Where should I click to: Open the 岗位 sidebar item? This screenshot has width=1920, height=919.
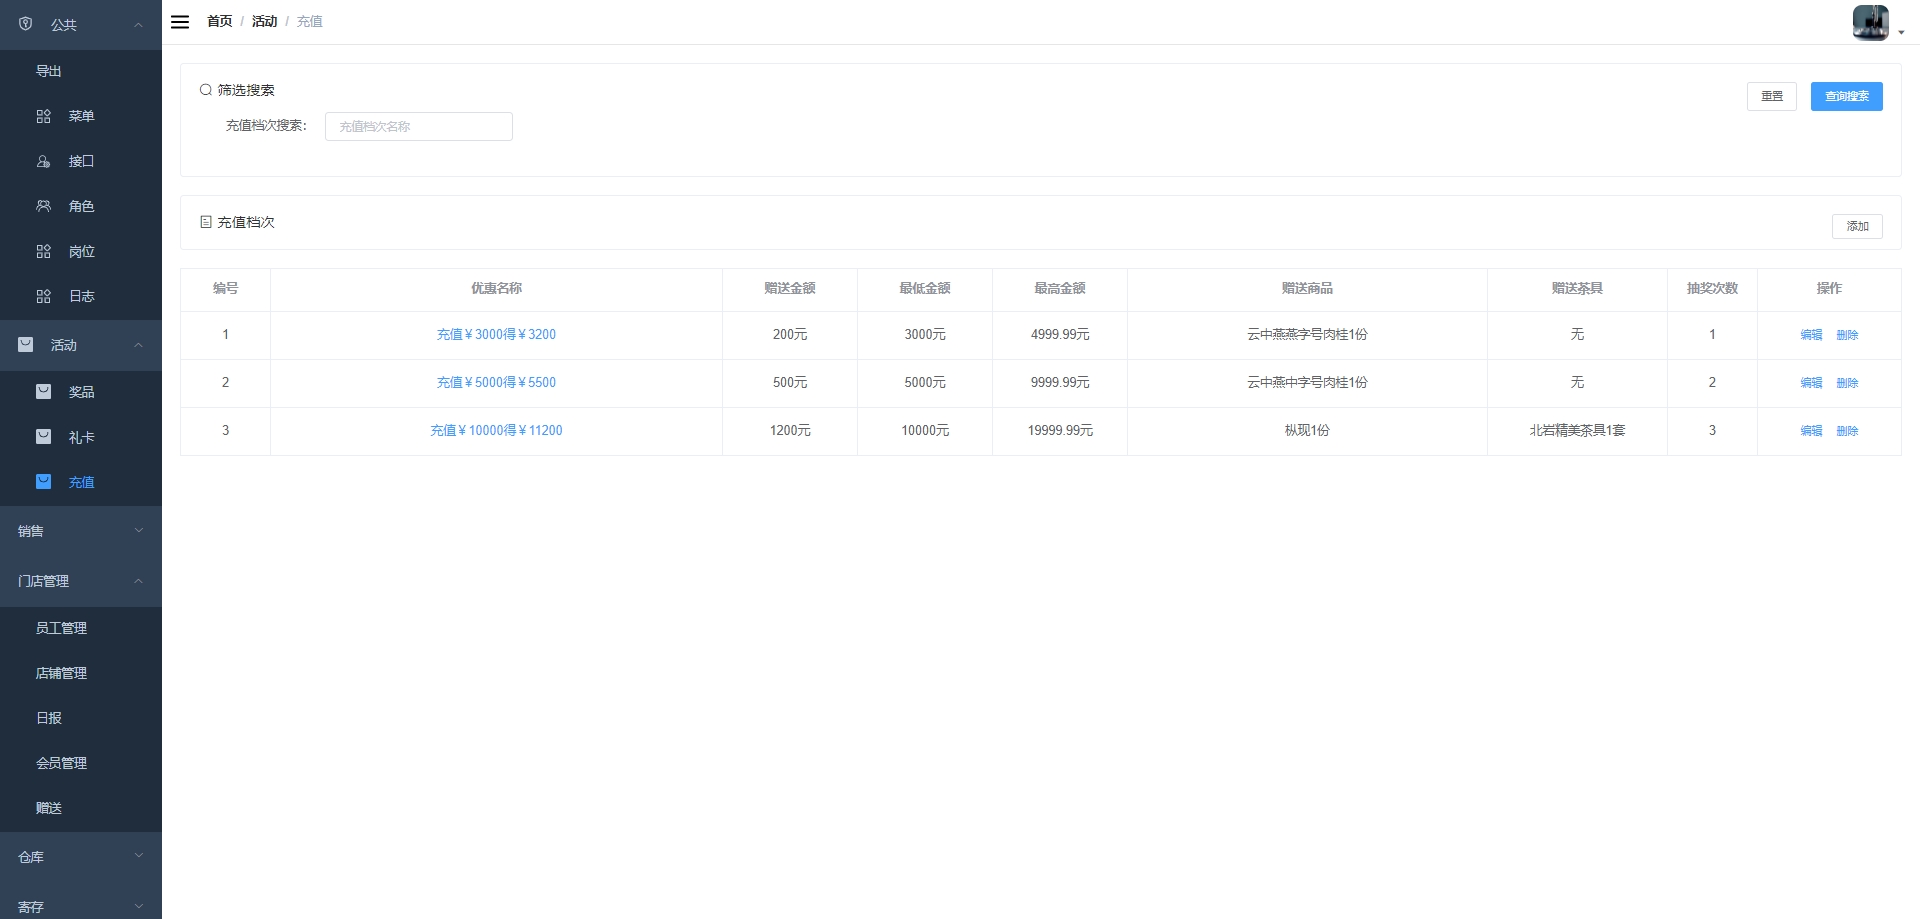(81, 251)
